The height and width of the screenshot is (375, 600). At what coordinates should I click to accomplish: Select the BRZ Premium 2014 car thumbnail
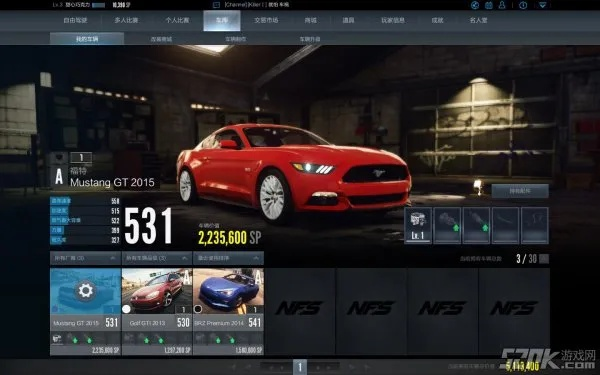coord(228,291)
